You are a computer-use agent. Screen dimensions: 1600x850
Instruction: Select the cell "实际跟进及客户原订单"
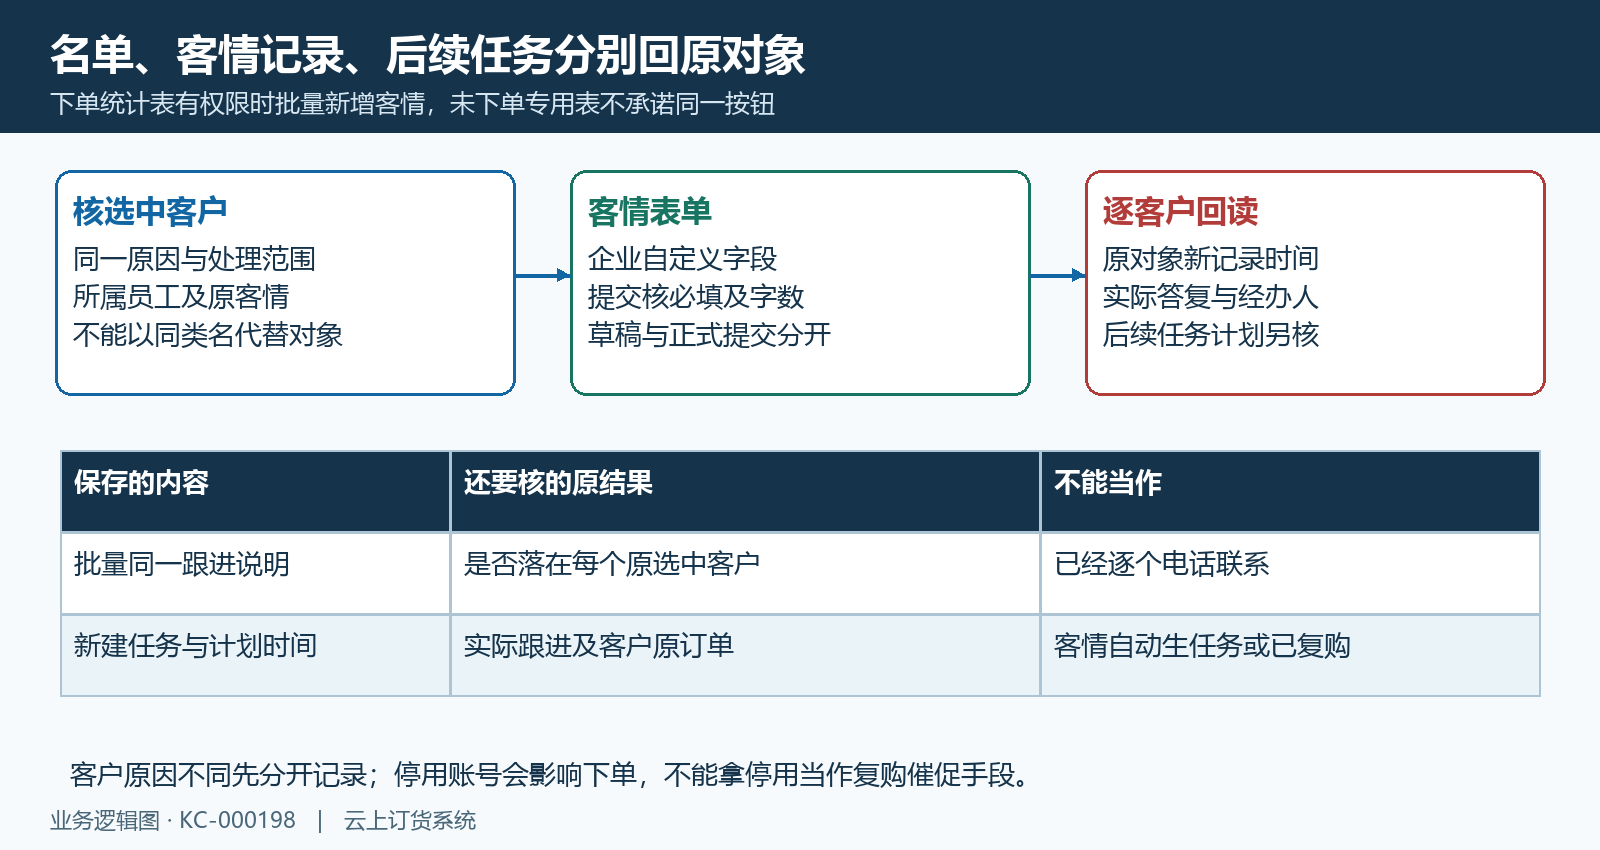point(746,656)
